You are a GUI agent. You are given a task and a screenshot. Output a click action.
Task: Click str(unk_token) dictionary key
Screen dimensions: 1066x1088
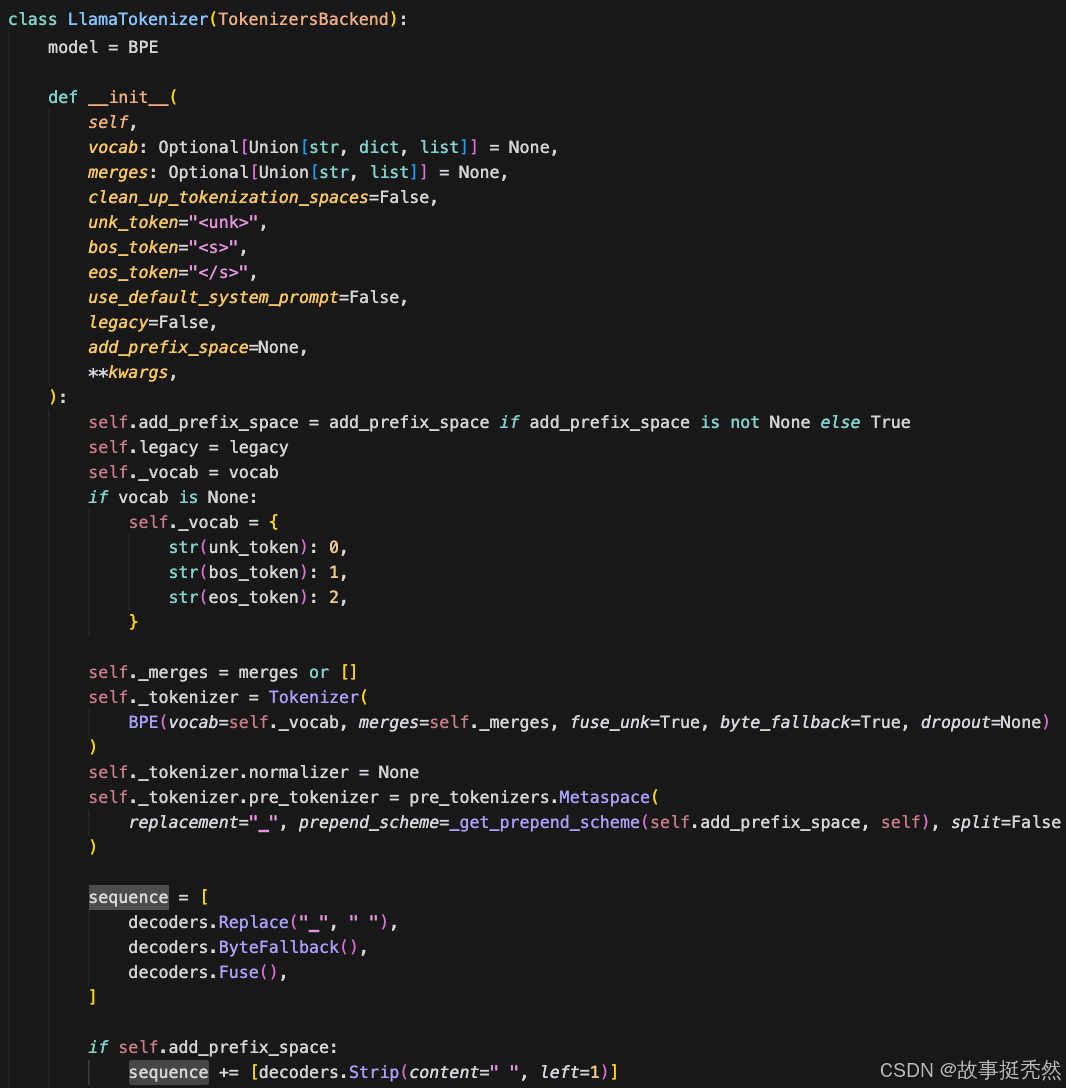pyautogui.click(x=238, y=547)
